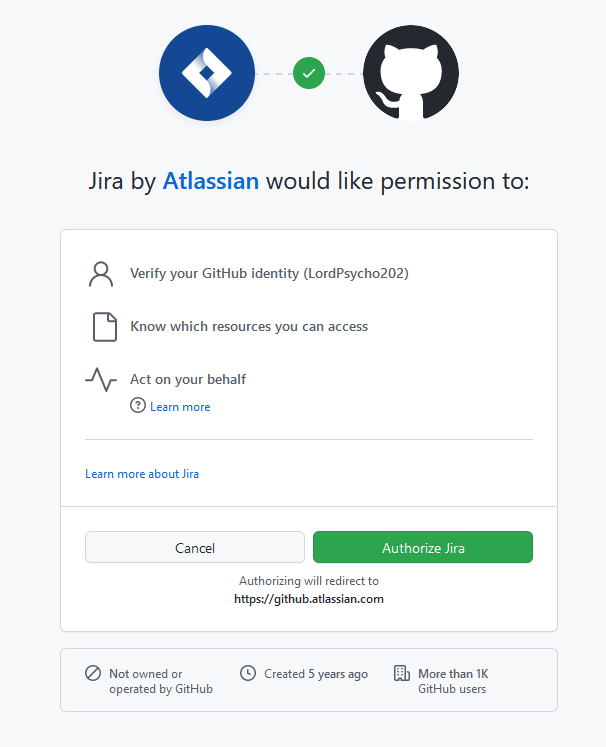Screen dimensions: 606x747
Task: Click the activity pulse icon
Action: (x=100, y=379)
